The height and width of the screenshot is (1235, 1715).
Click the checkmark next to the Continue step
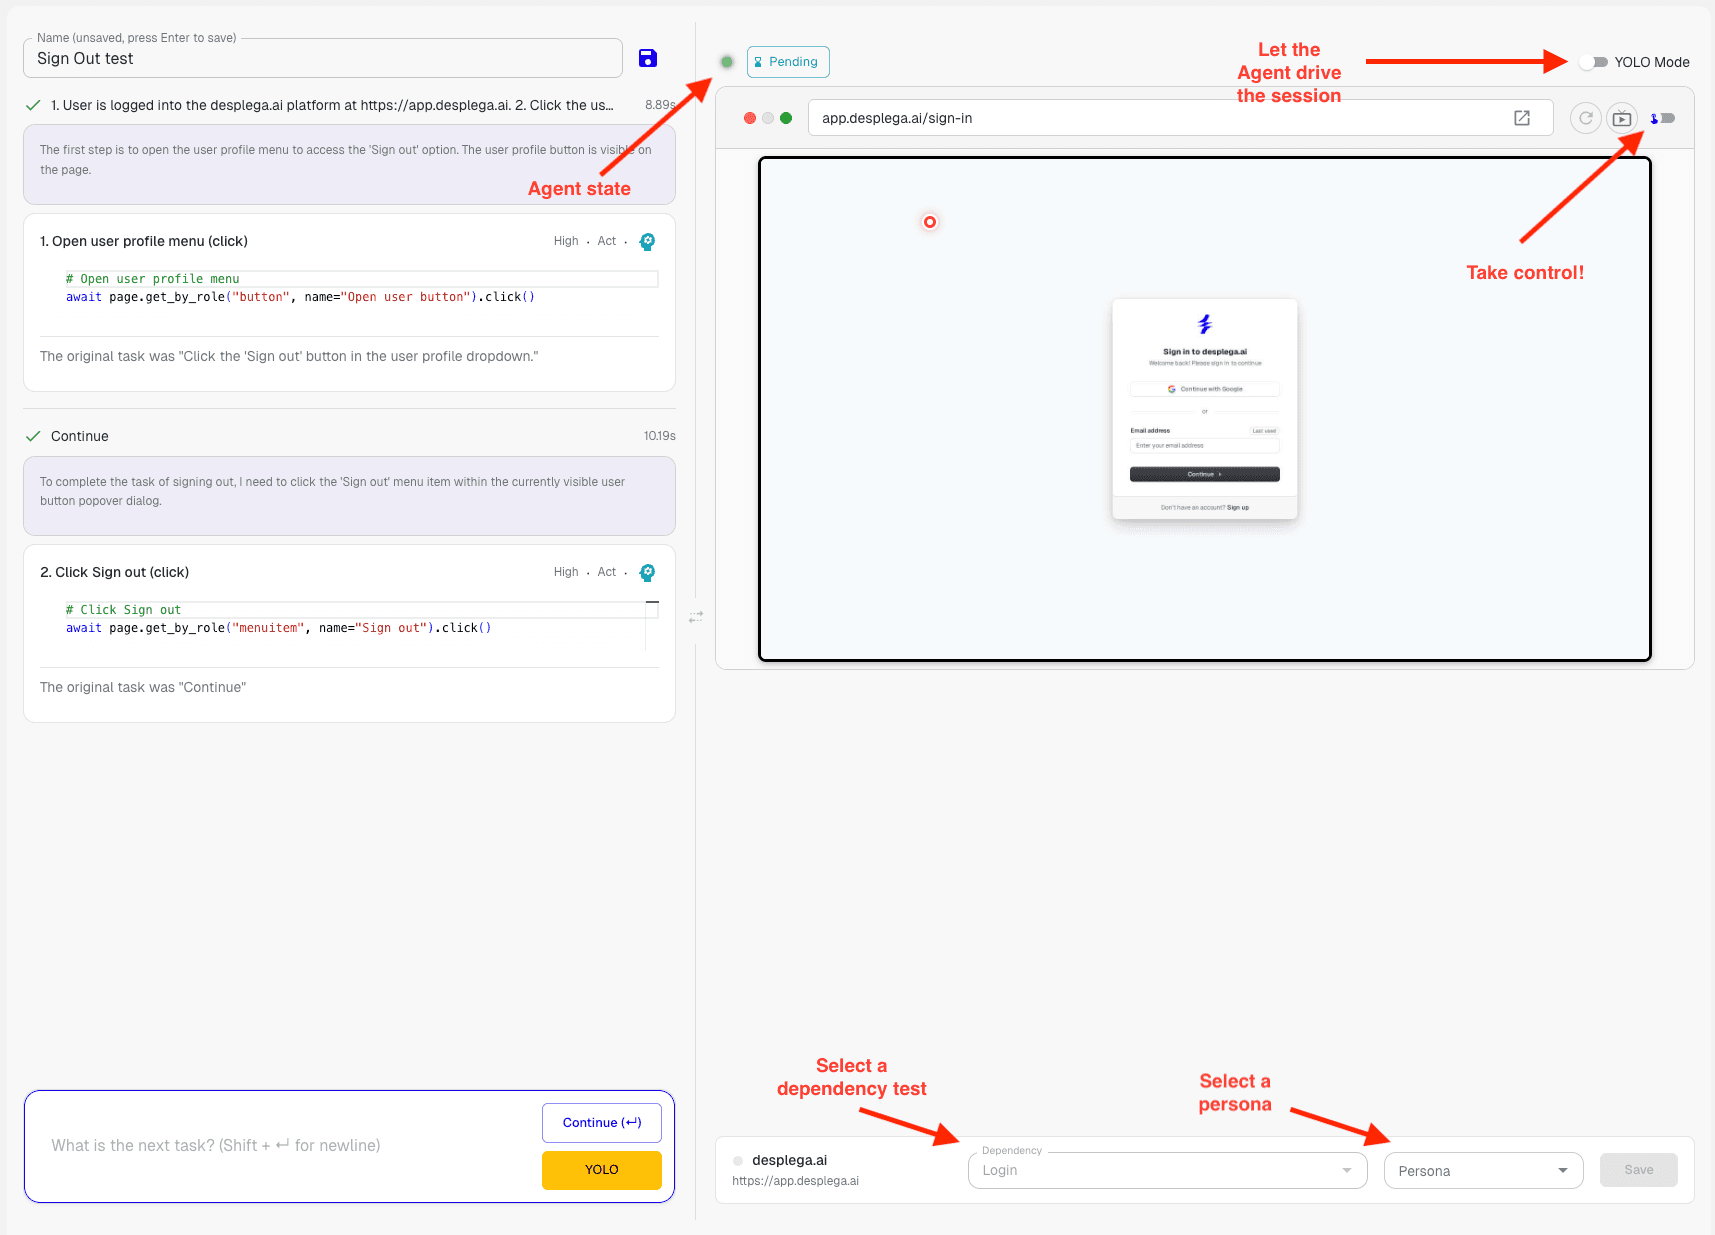point(35,436)
